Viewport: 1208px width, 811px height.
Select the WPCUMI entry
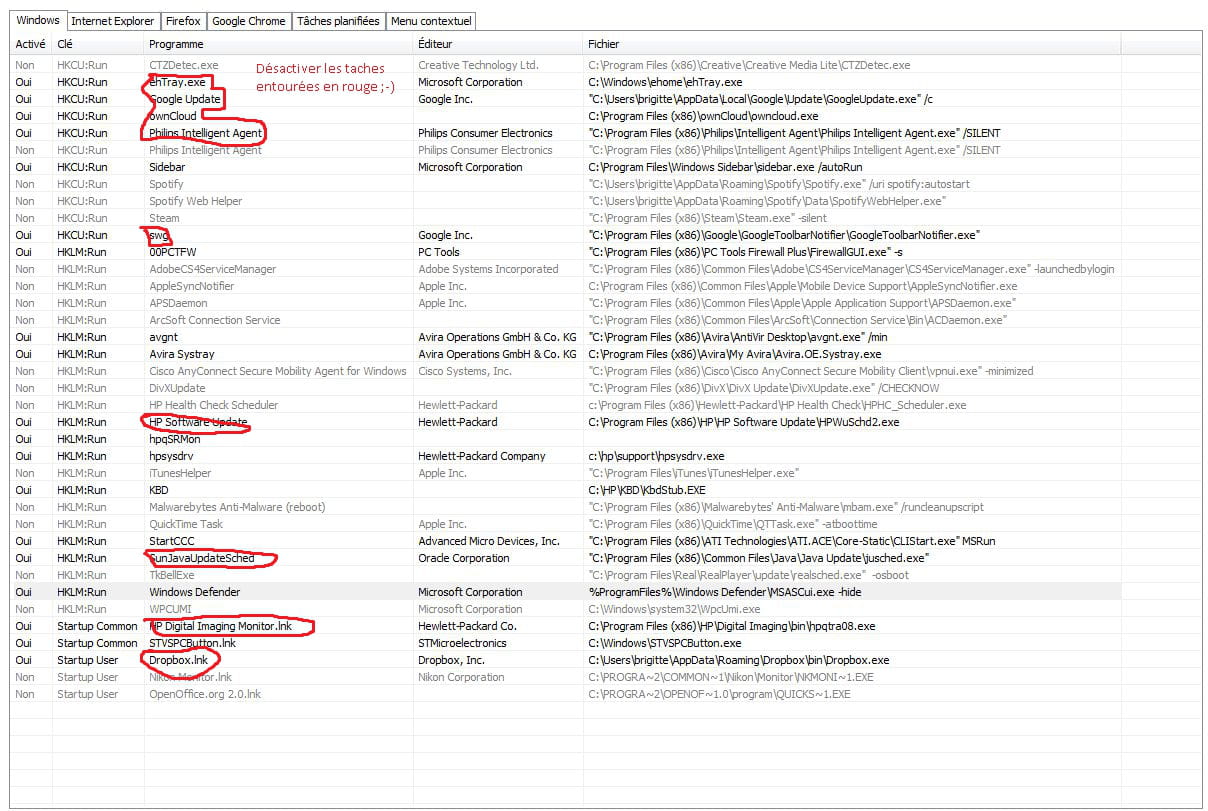click(170, 609)
